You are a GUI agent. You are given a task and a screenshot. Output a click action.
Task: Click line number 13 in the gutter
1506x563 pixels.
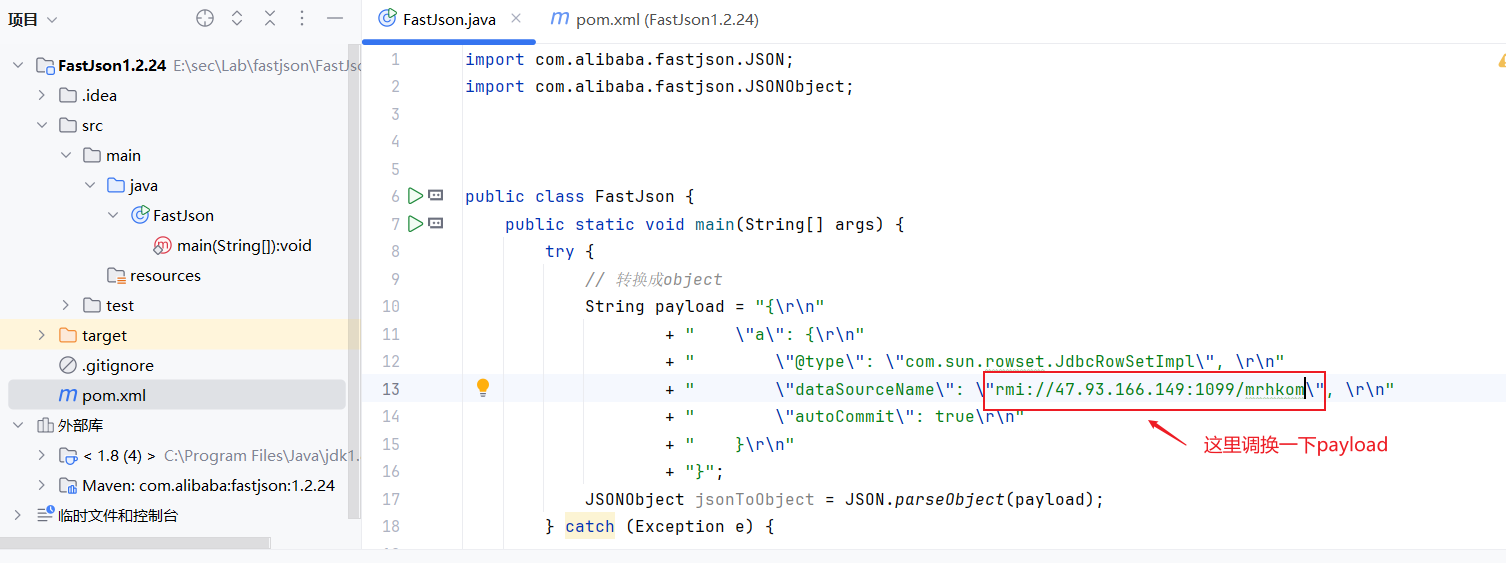tap(390, 388)
